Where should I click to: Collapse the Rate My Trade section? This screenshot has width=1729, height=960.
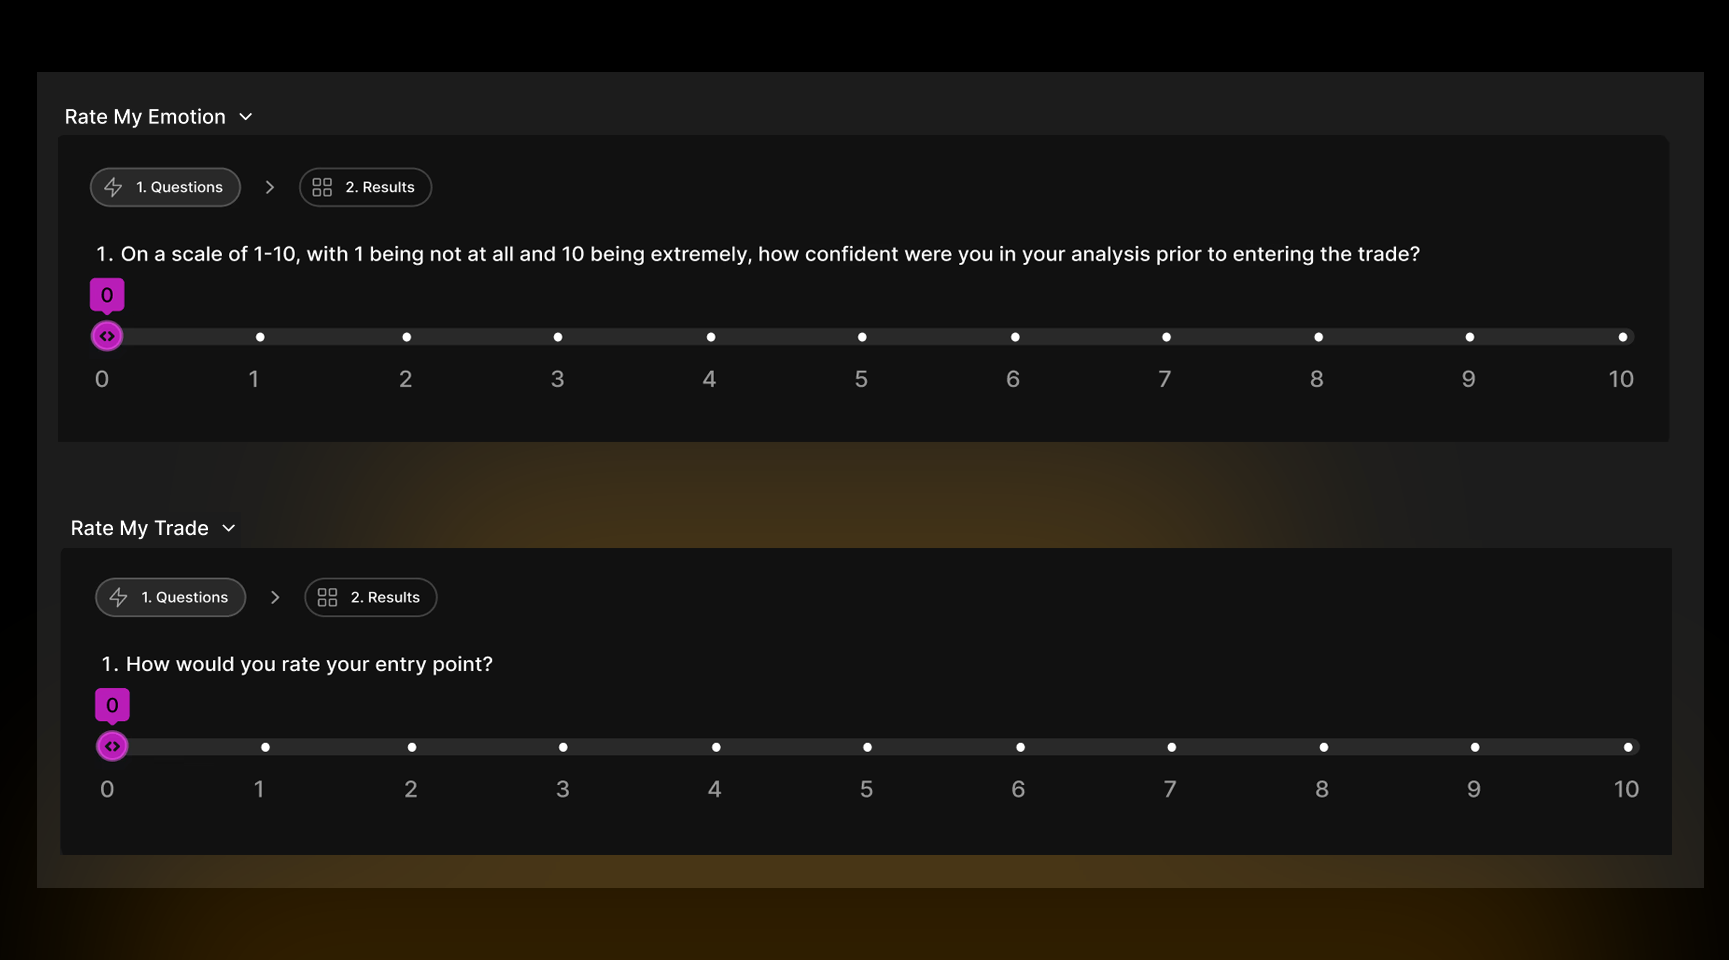[229, 528]
